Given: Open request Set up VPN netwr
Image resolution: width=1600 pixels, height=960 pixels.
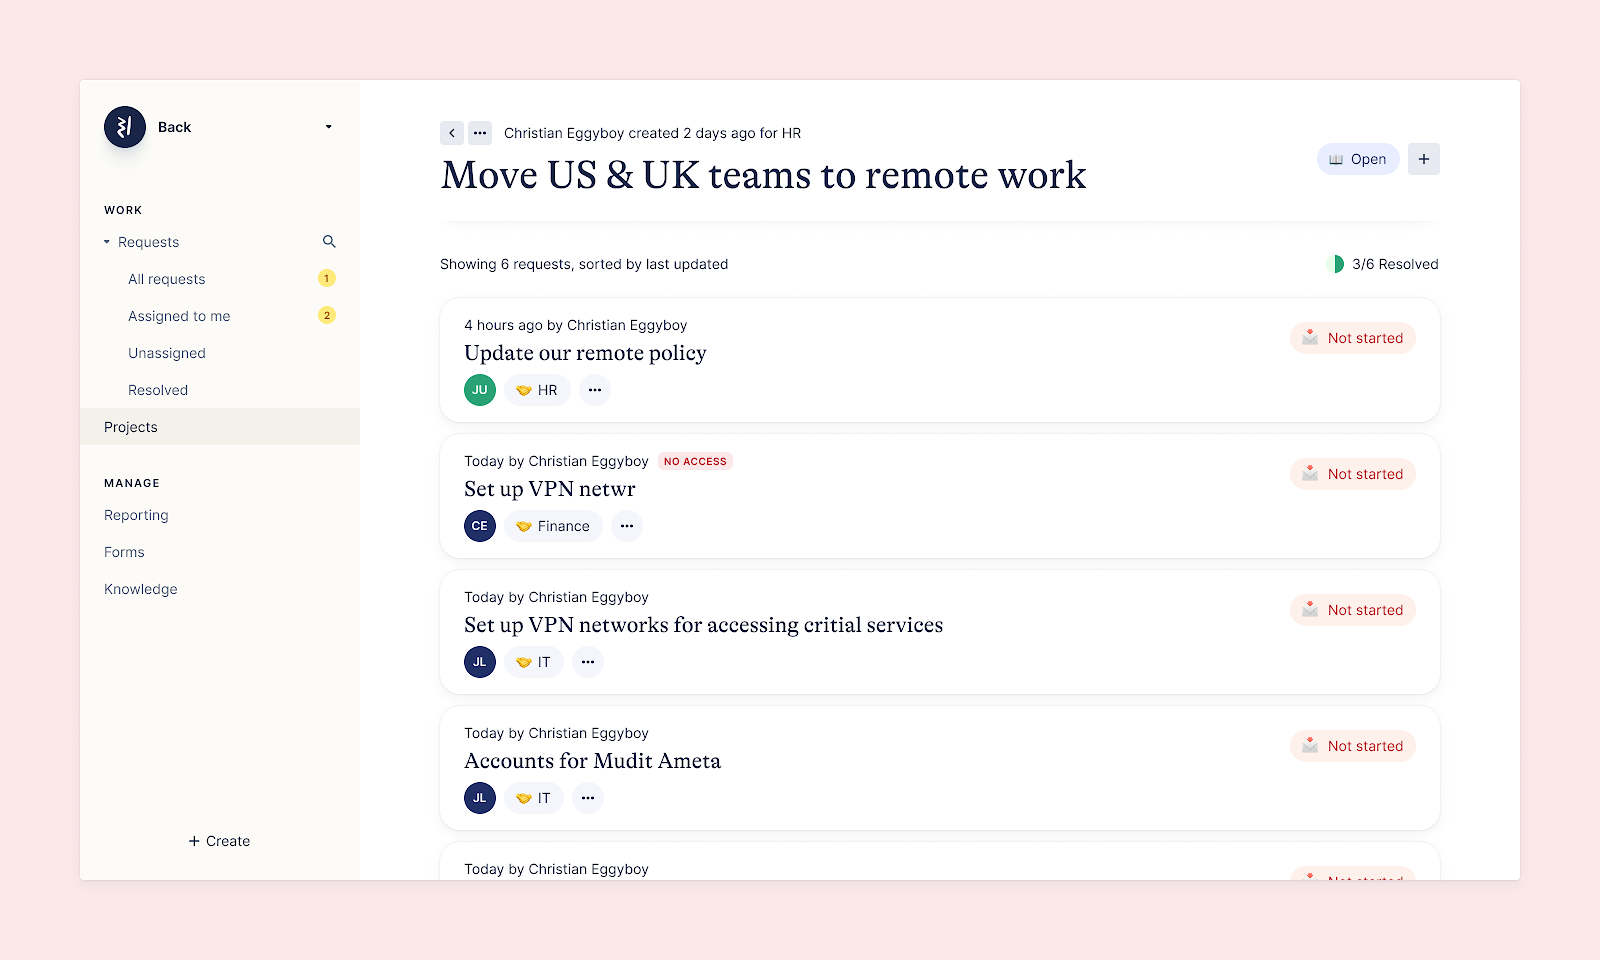Looking at the screenshot, I should (550, 489).
